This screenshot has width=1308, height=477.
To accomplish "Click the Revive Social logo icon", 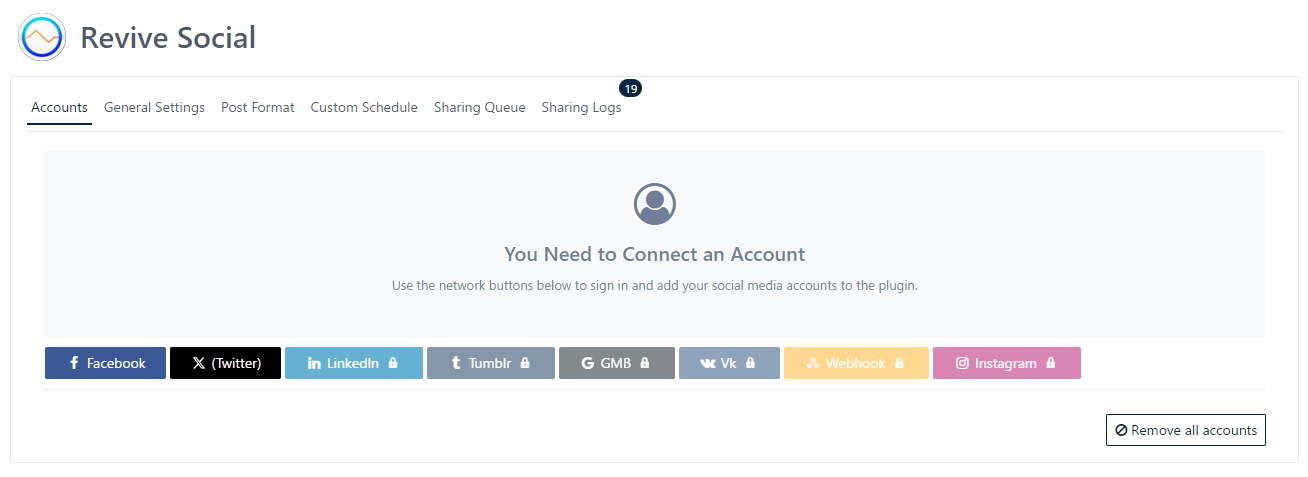I will 42,38.
